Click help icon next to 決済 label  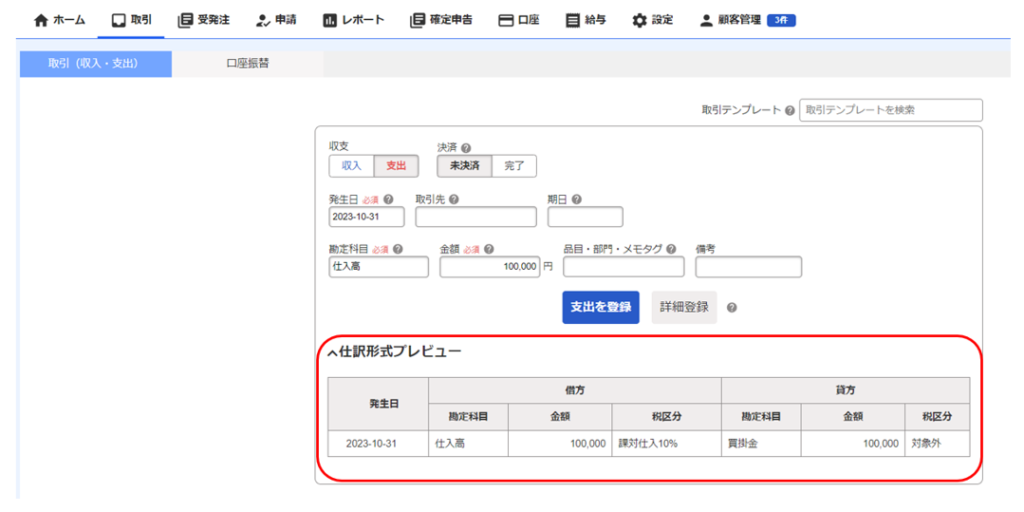[x=466, y=148]
